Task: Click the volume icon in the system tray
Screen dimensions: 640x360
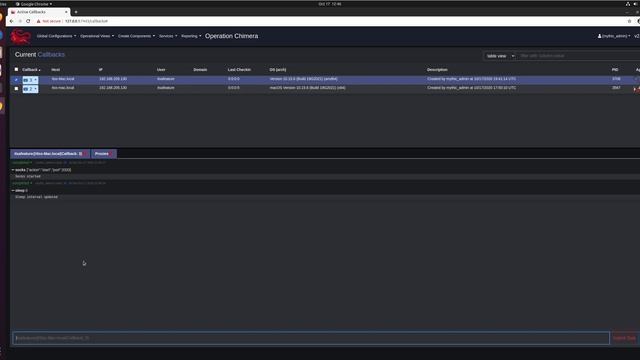Action: pos(636,4)
